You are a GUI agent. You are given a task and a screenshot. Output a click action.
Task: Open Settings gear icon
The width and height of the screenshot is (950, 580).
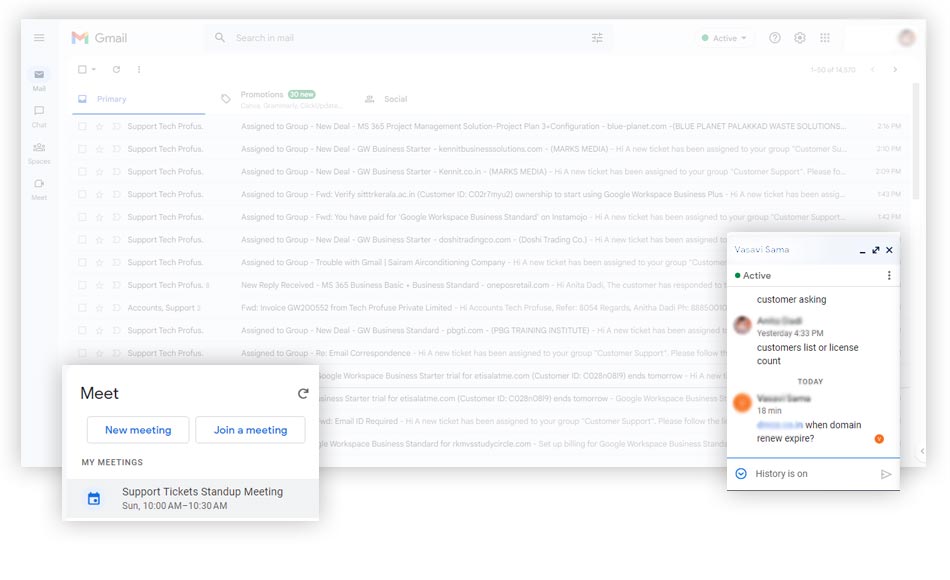[800, 38]
